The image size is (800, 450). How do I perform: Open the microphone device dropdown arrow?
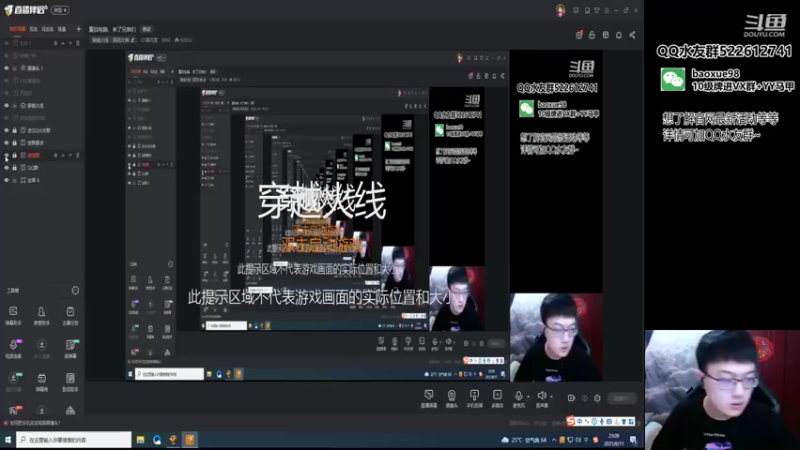pos(529,396)
